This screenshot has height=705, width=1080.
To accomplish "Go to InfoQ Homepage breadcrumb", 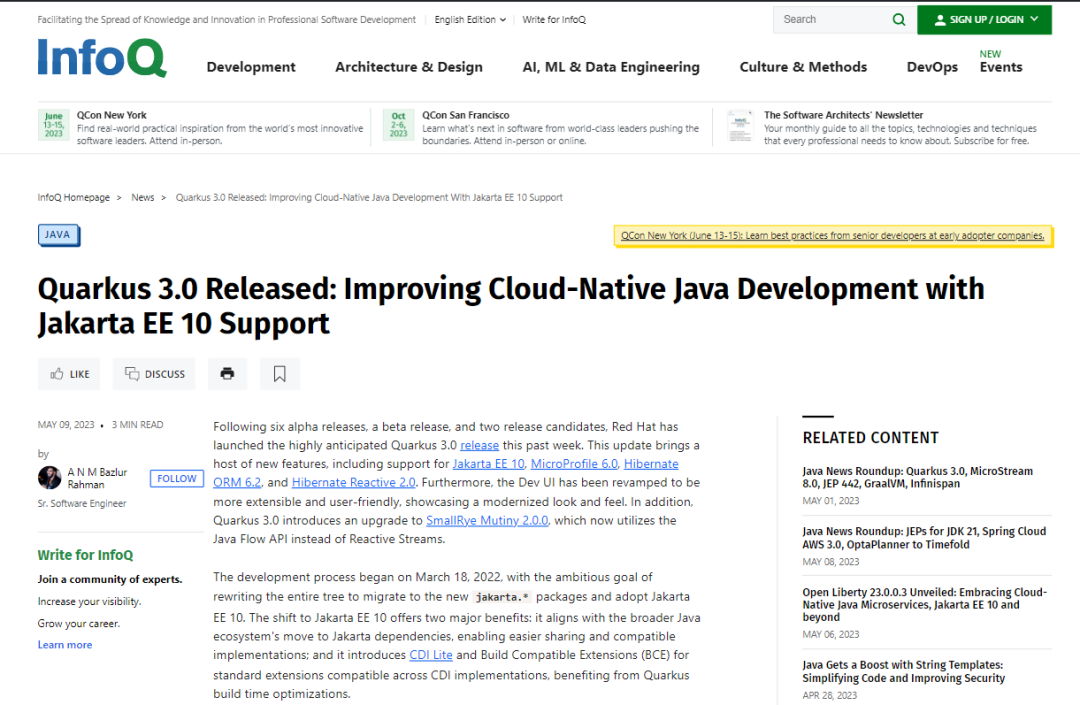I will (x=74, y=198).
